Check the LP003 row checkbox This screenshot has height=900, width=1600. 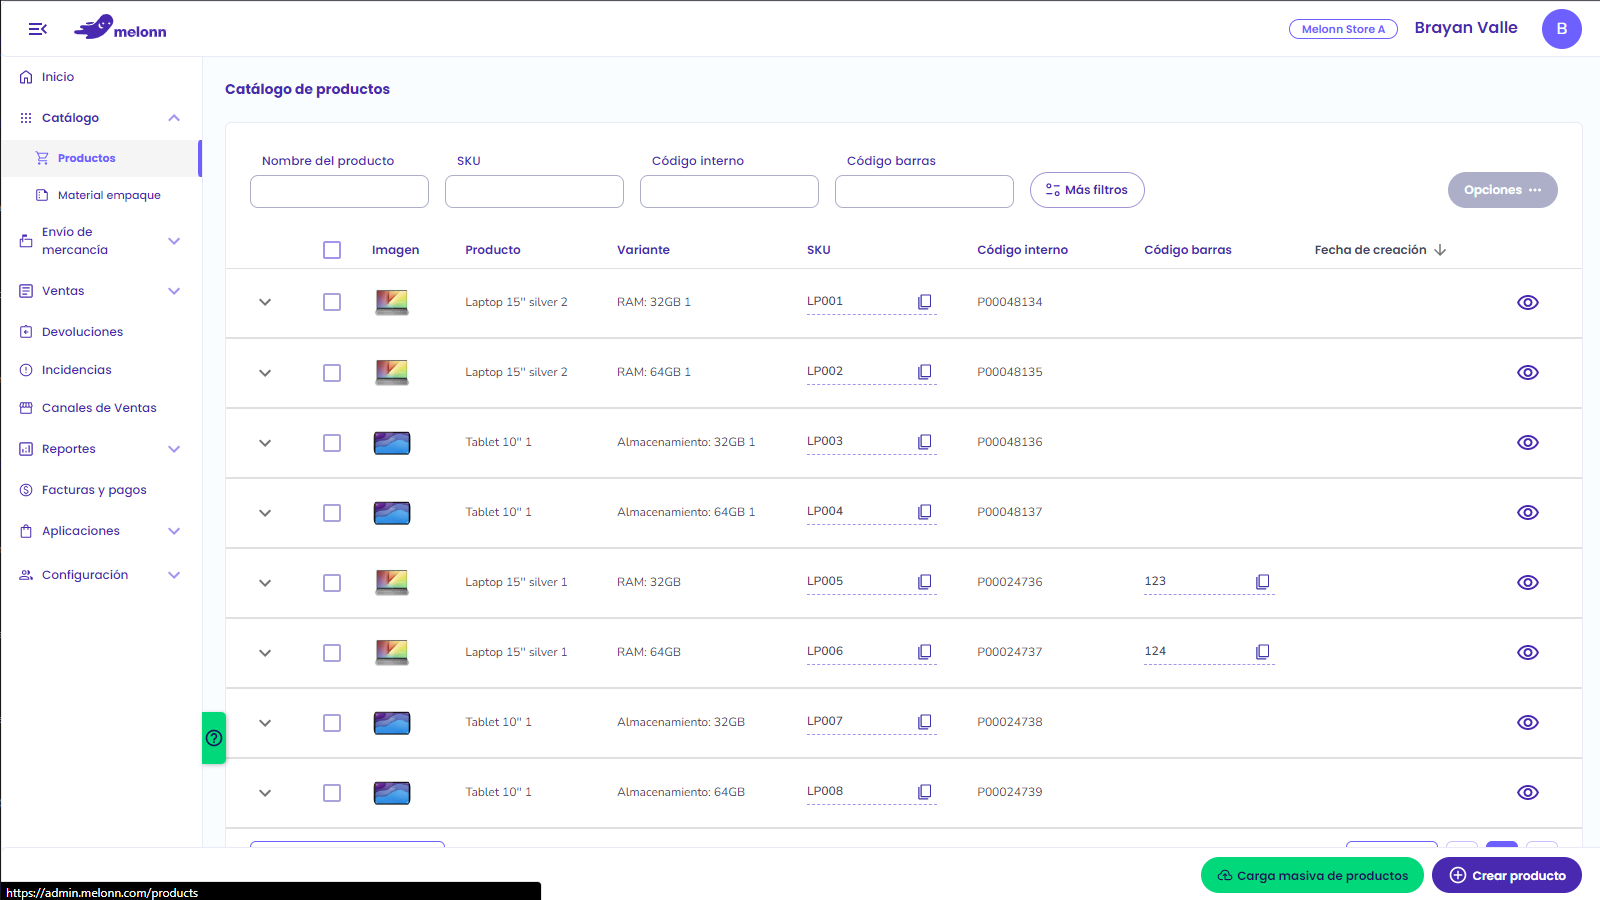pos(332,443)
